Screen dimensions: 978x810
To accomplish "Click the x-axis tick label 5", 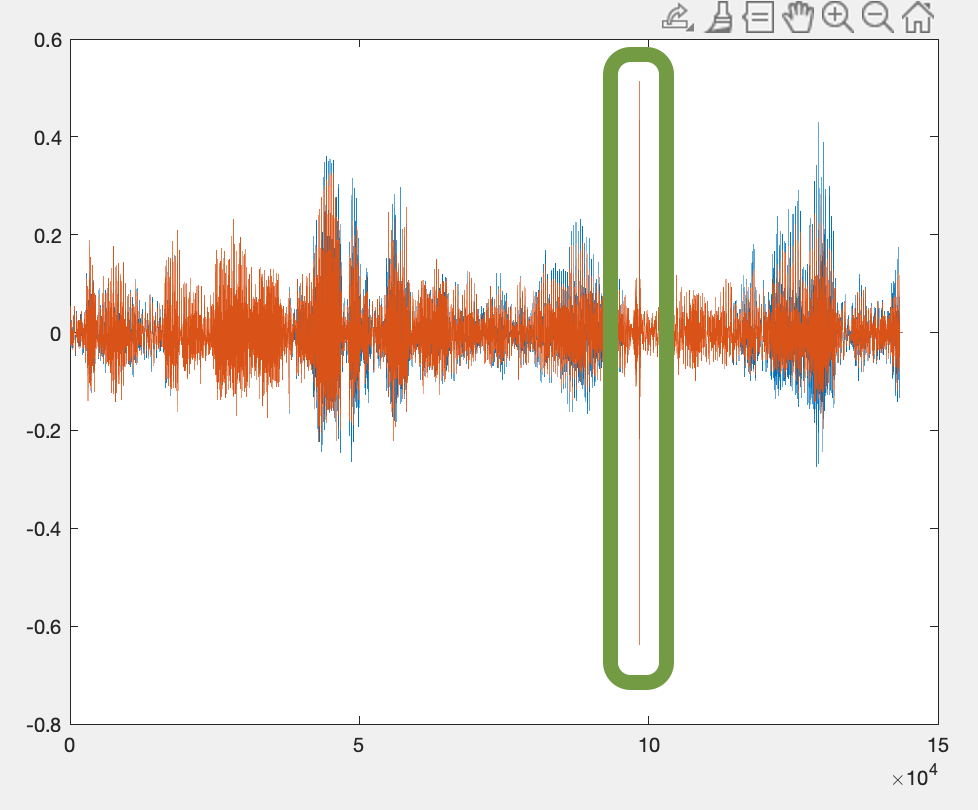I will [359, 746].
